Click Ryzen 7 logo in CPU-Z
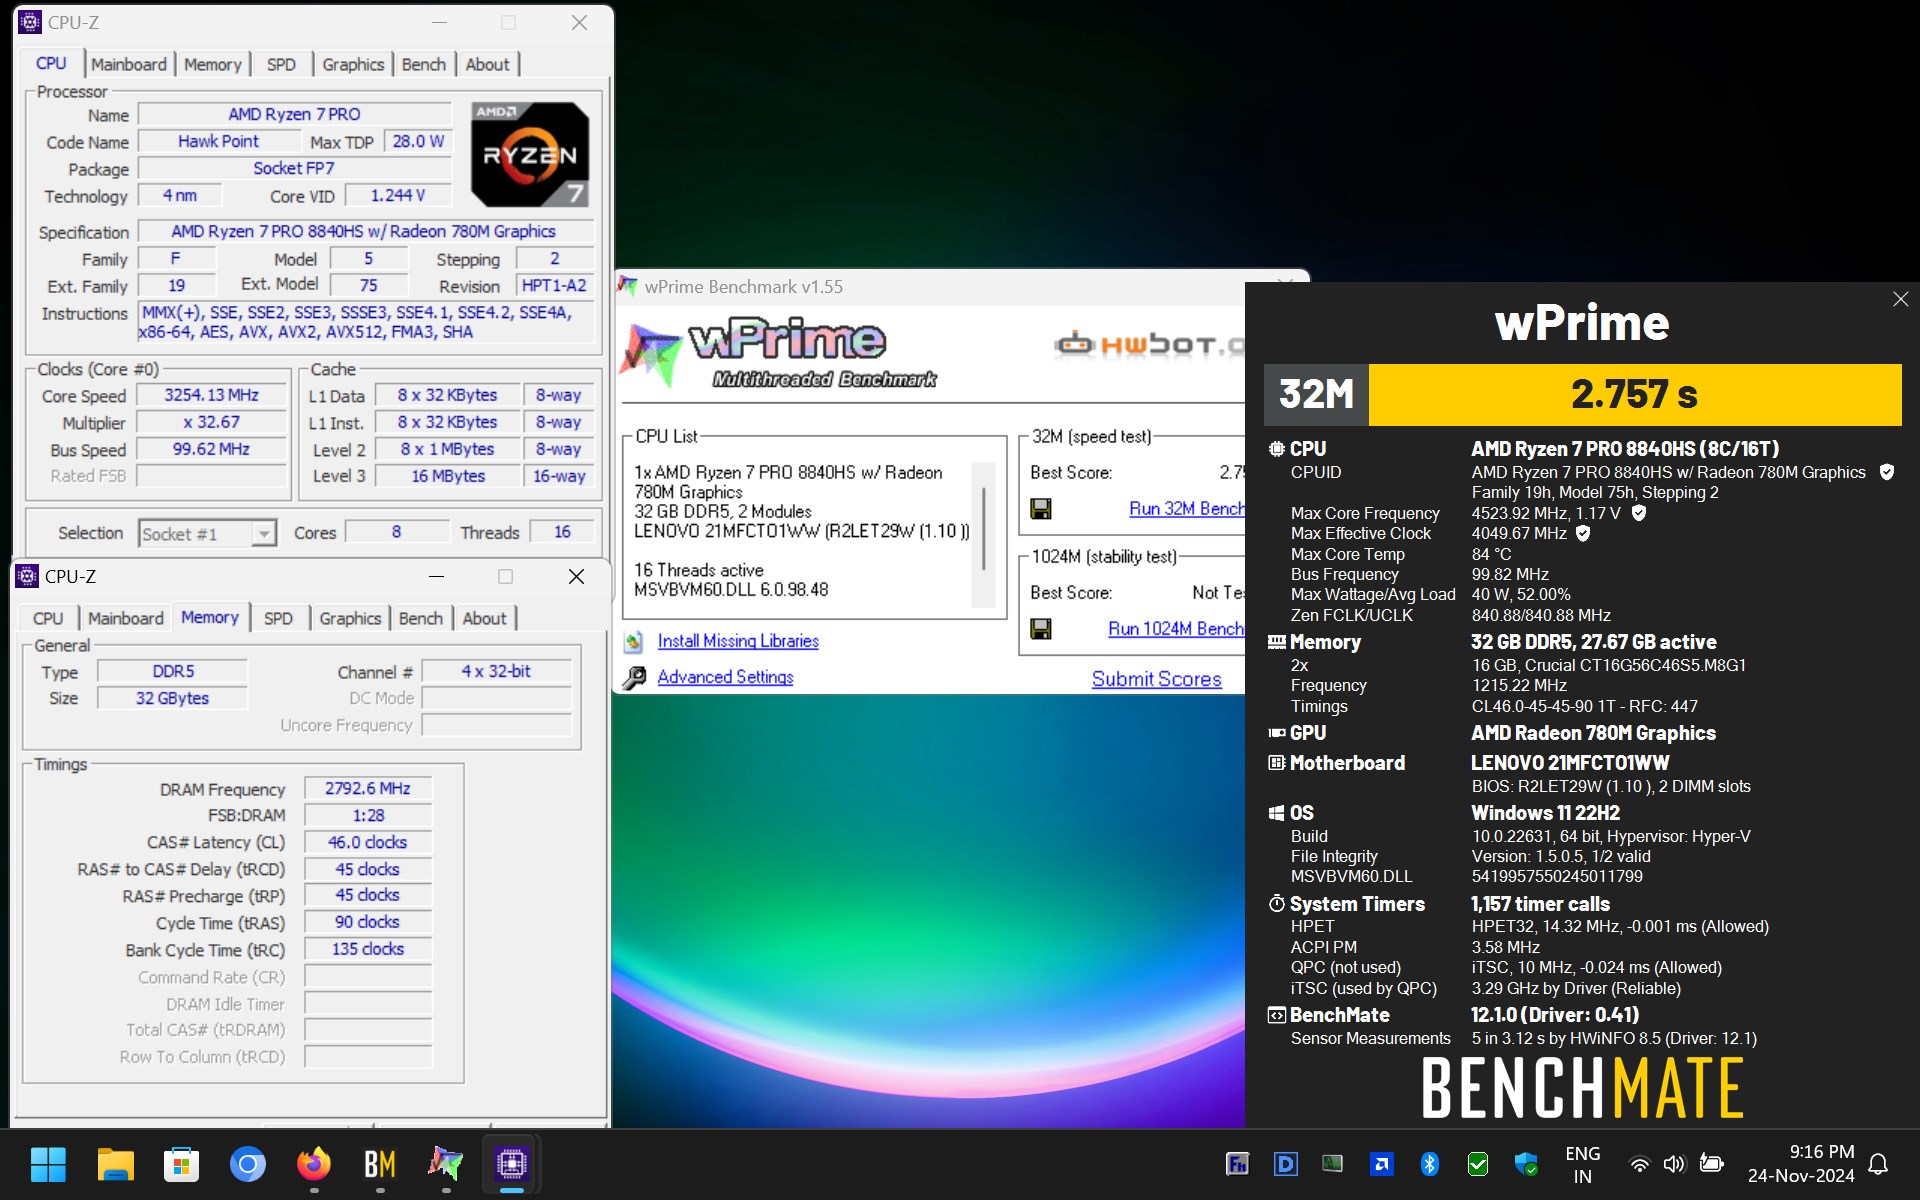This screenshot has width=1920, height=1200. (x=530, y=154)
